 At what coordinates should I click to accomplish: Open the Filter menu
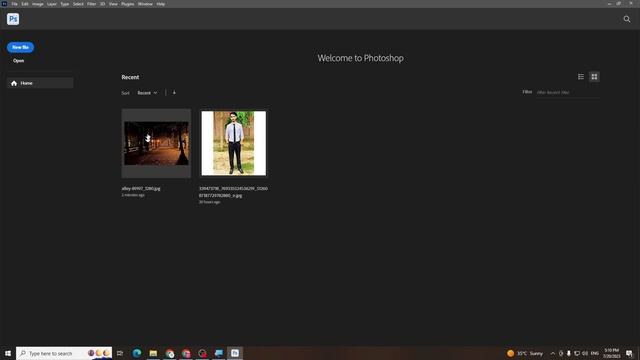click(x=91, y=4)
